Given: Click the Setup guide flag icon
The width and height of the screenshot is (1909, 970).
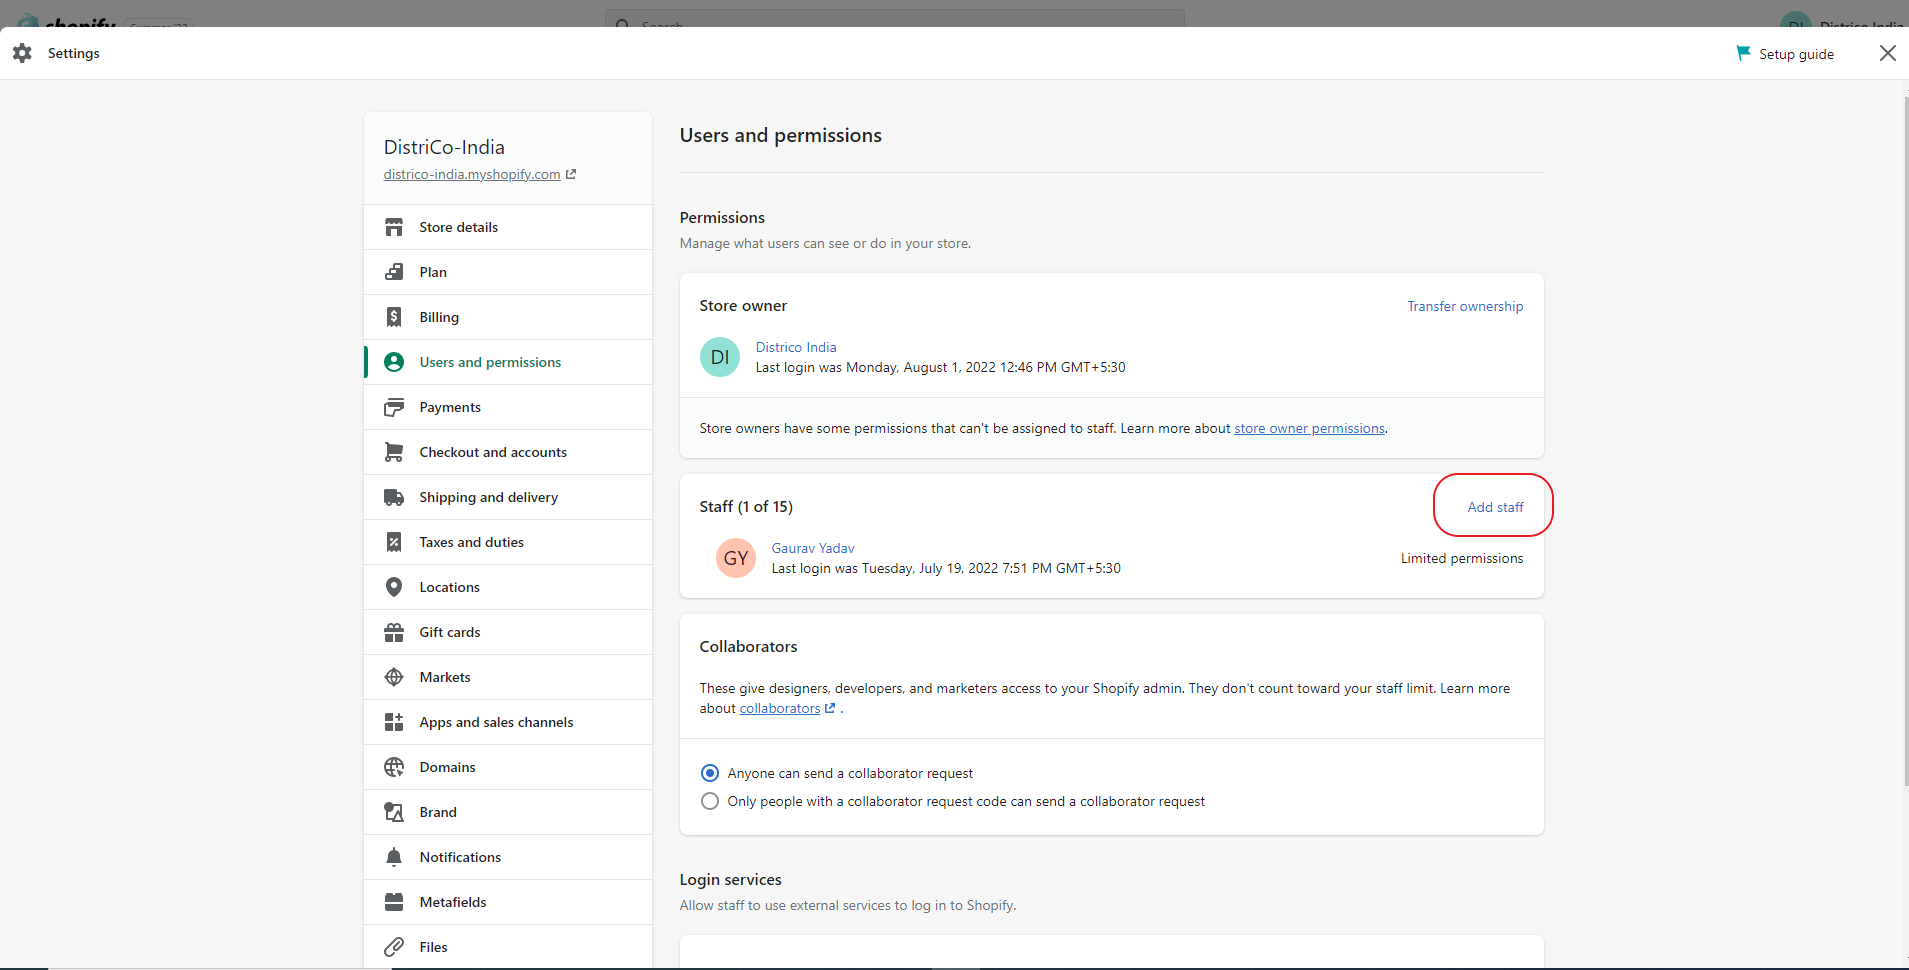Looking at the screenshot, I should click(1743, 53).
